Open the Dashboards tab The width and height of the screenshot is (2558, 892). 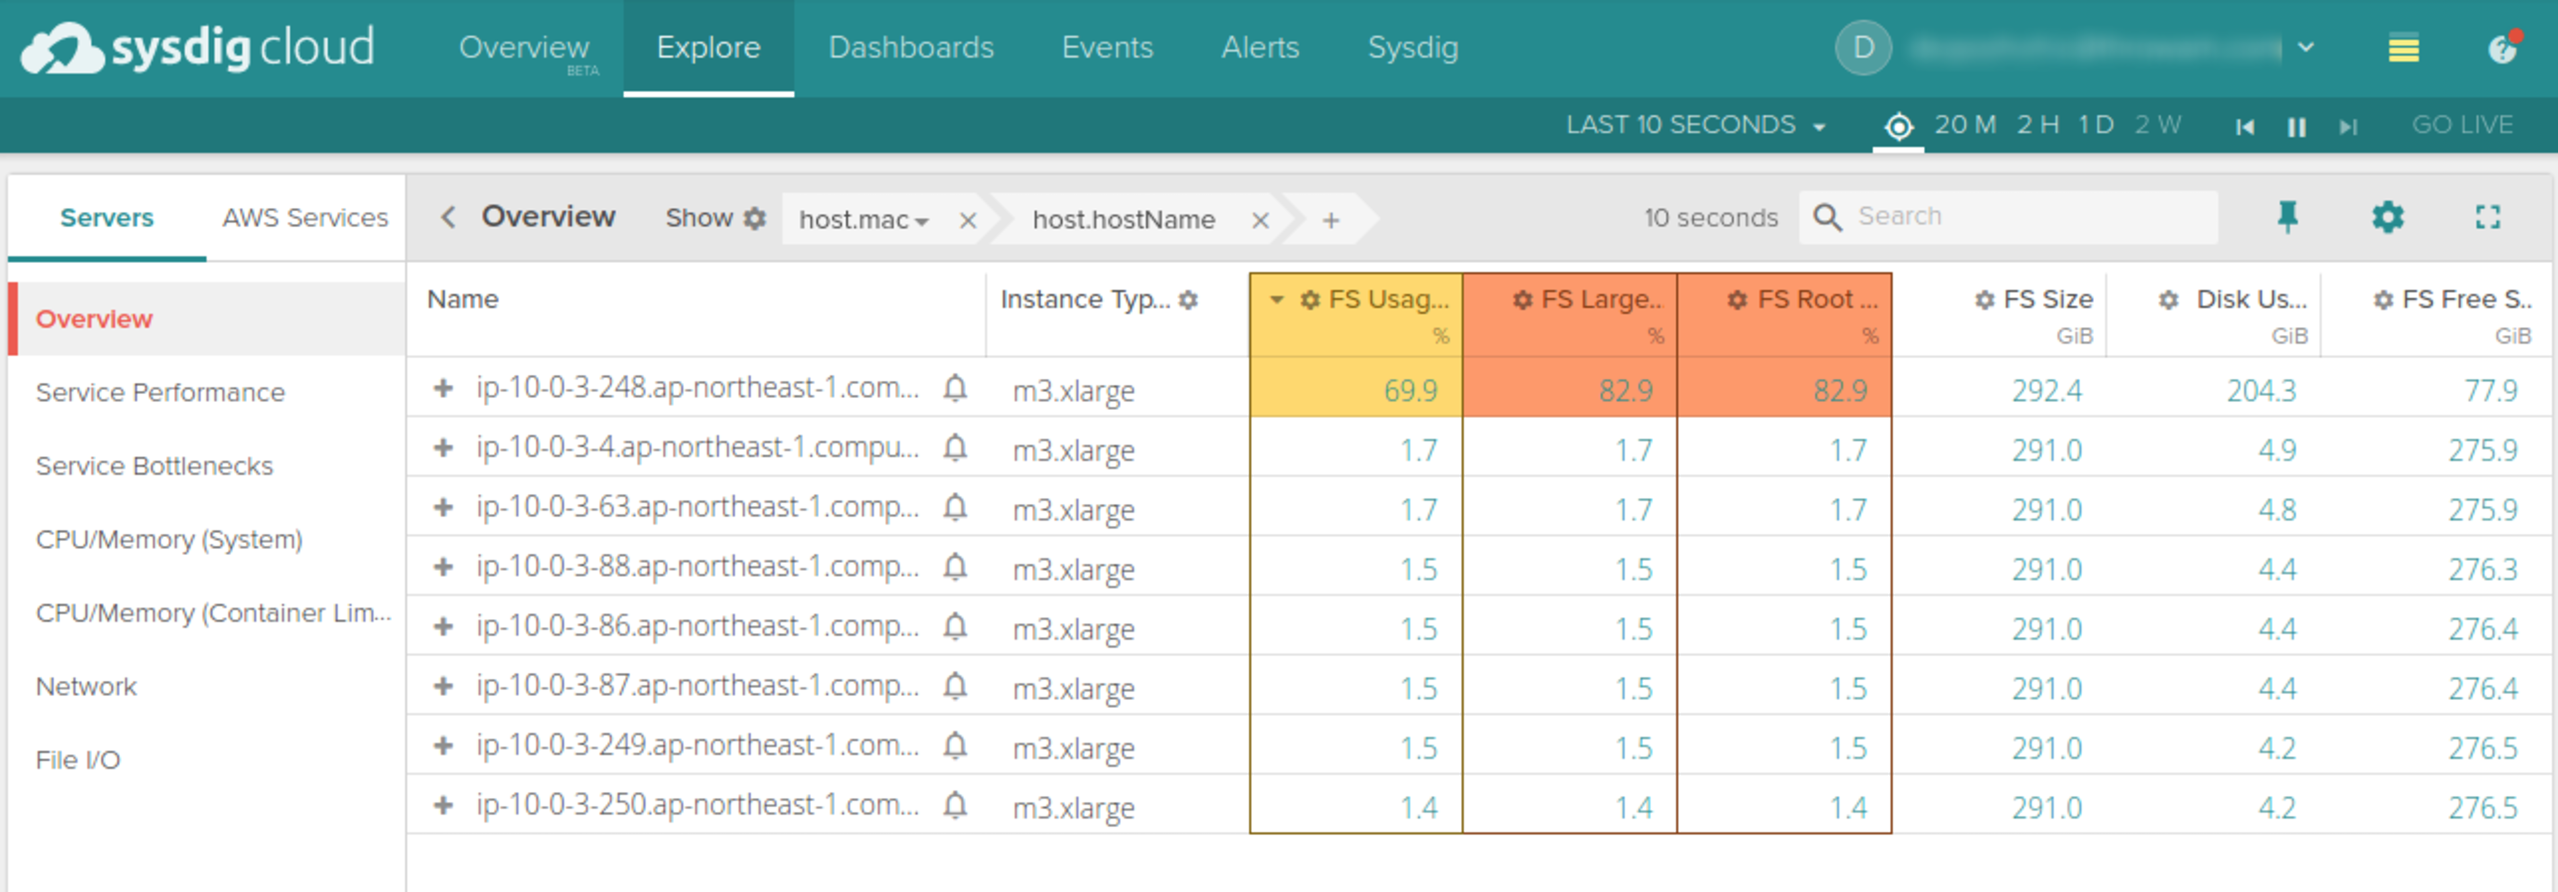(911, 47)
